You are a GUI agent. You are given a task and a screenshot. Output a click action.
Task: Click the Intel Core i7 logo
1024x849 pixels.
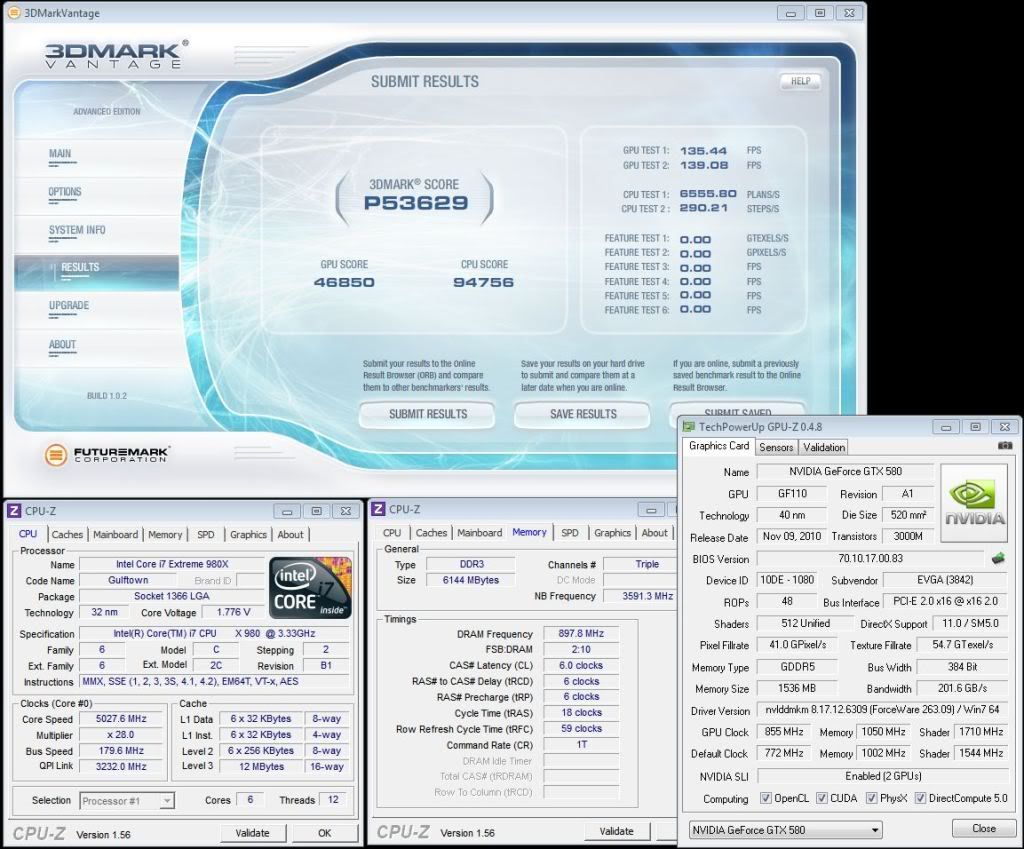tap(310, 588)
